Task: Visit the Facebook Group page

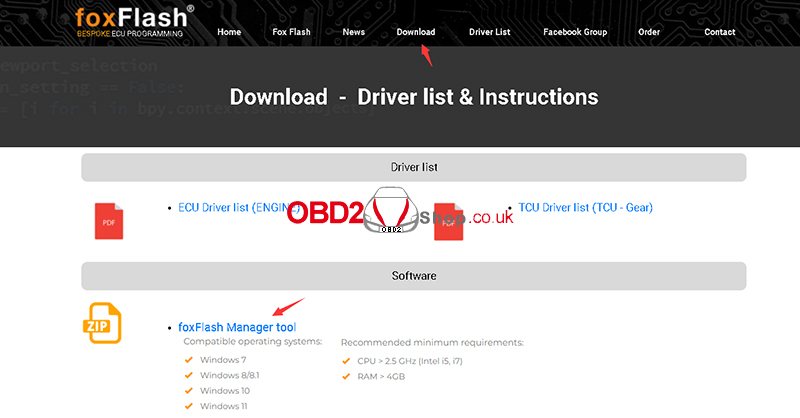Action: click(574, 32)
